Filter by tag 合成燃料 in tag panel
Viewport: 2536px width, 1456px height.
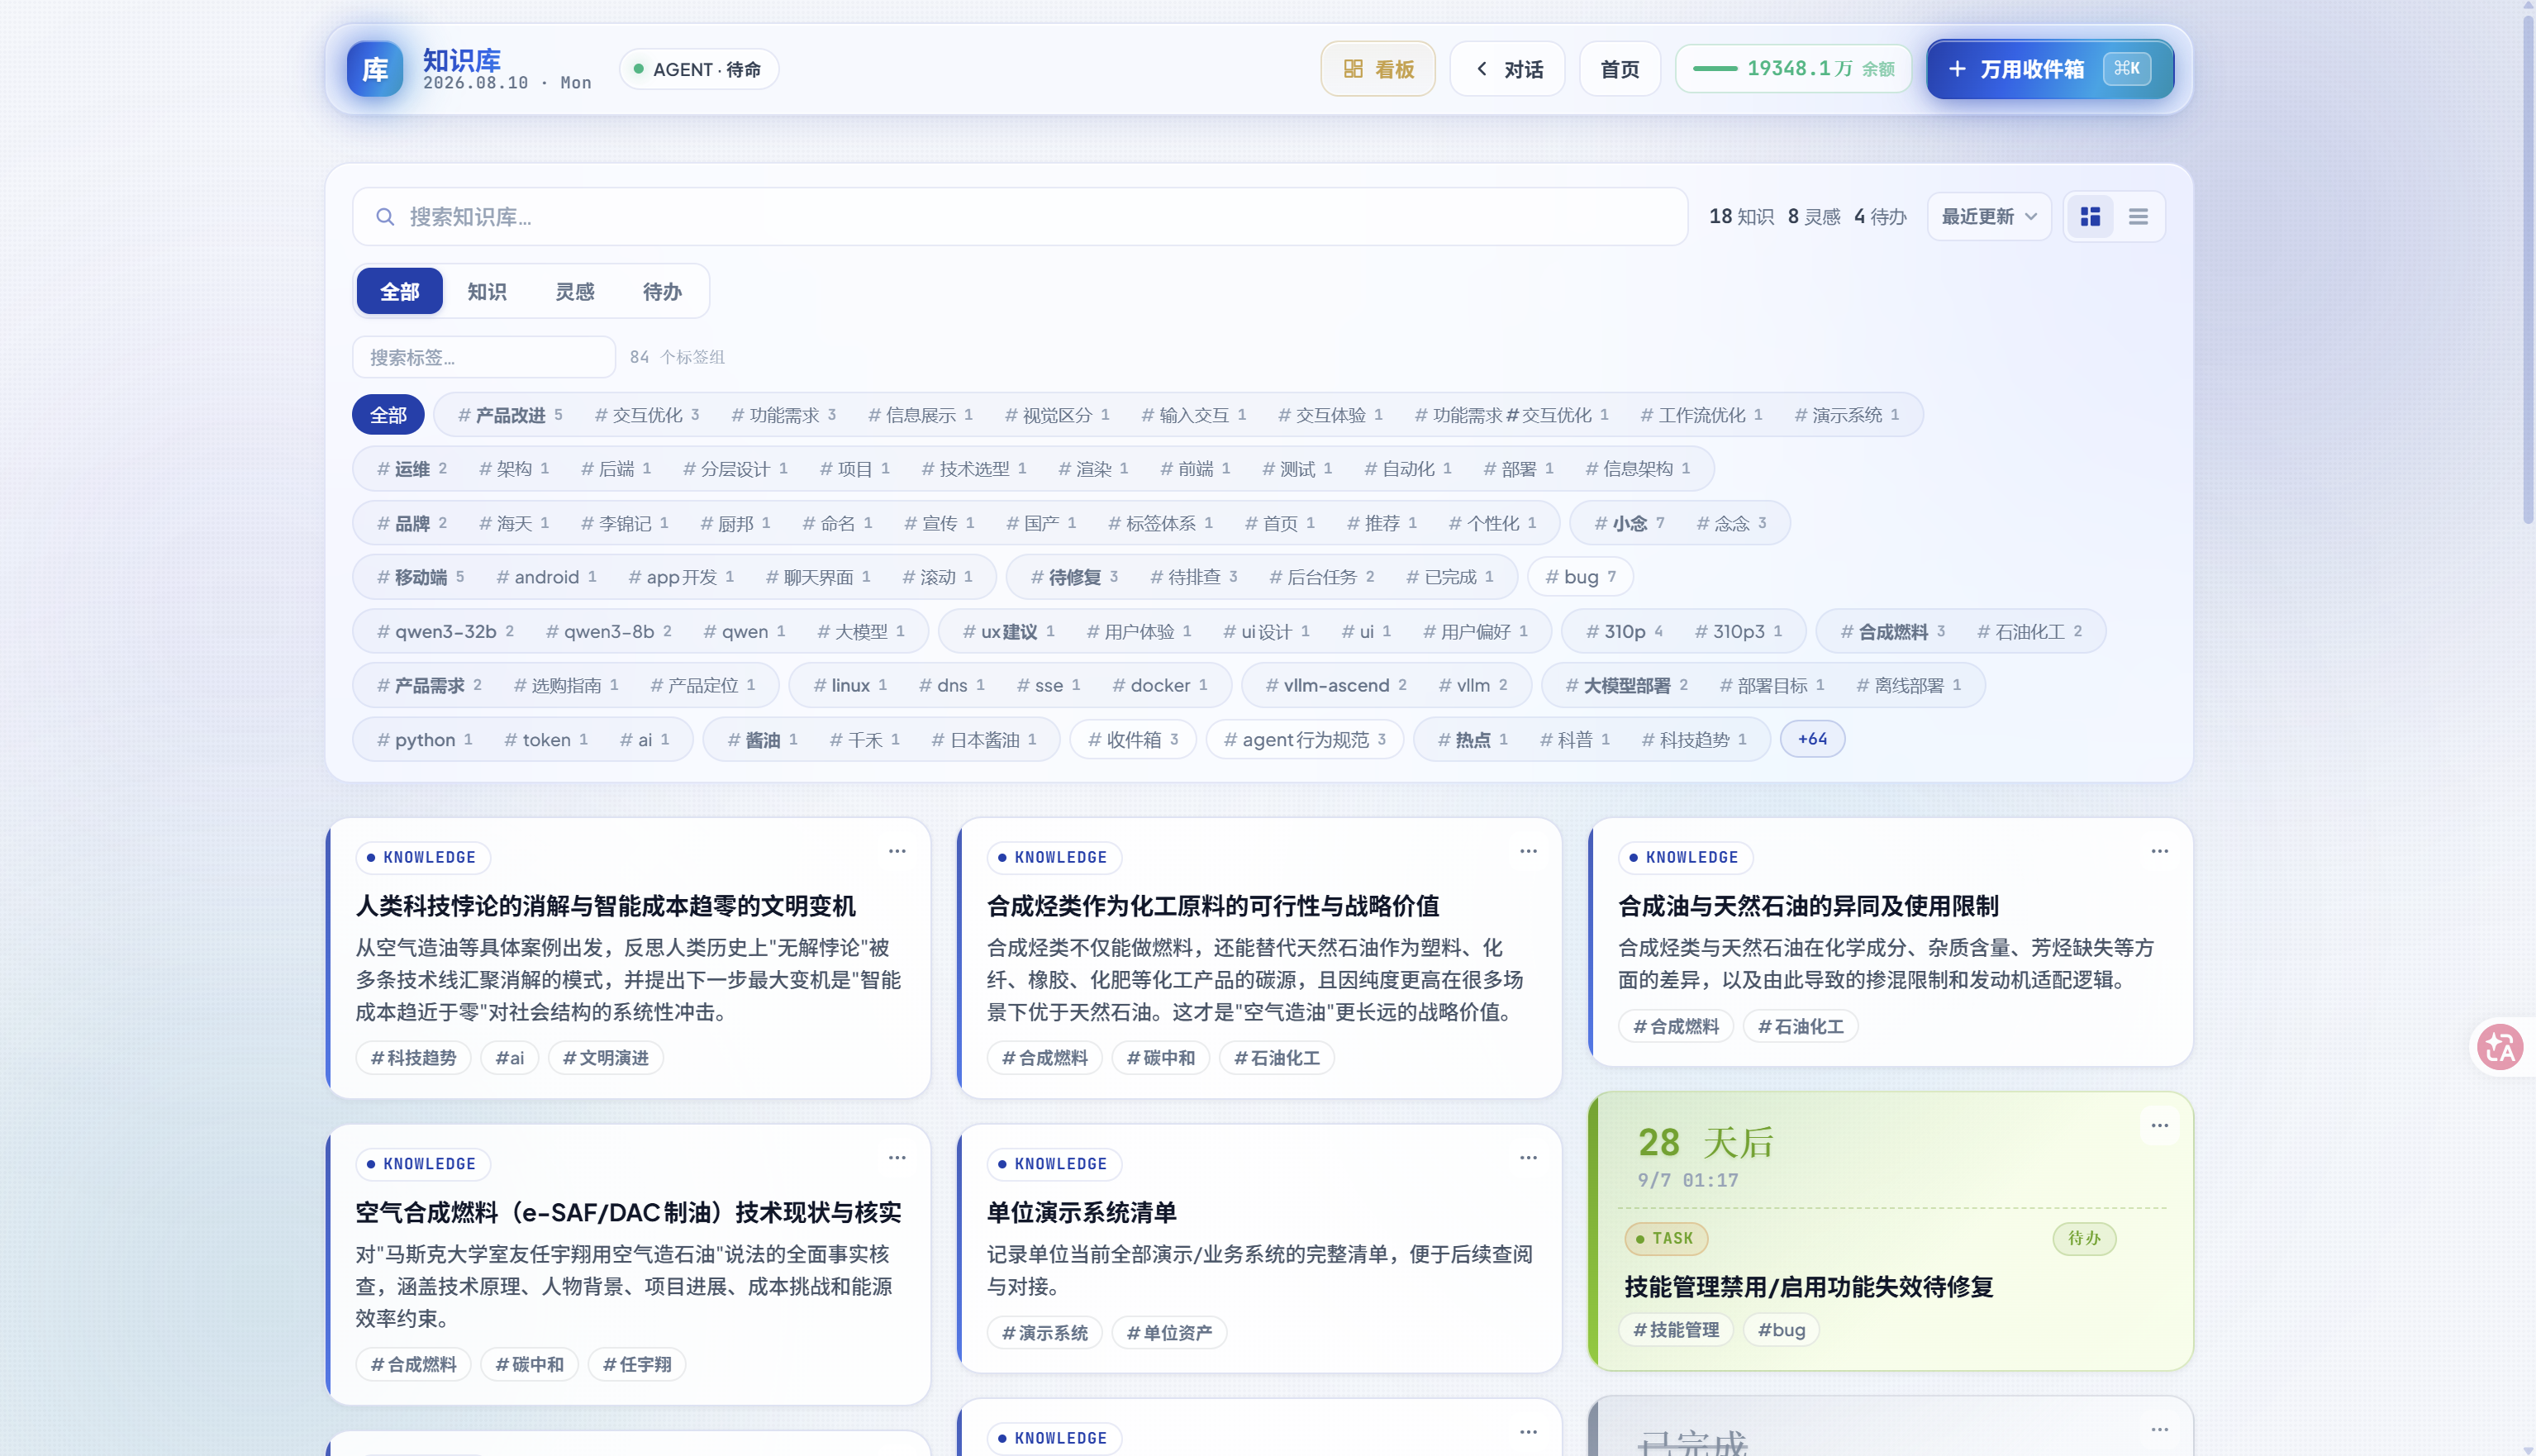[x=1892, y=632]
